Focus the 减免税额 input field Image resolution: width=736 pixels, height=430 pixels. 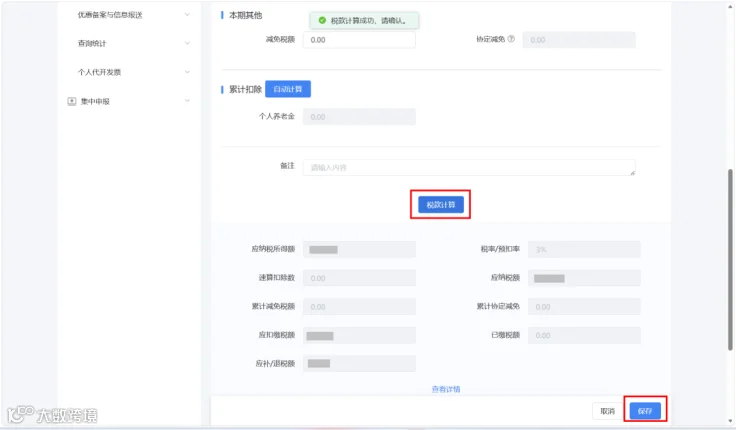[x=359, y=40]
